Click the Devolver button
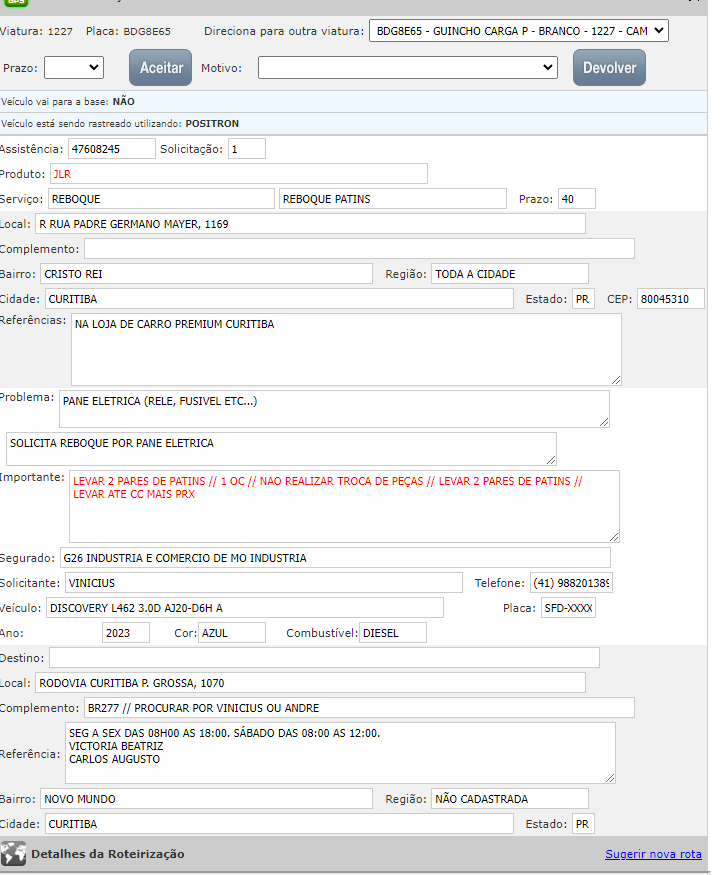724x875 pixels. click(x=610, y=68)
